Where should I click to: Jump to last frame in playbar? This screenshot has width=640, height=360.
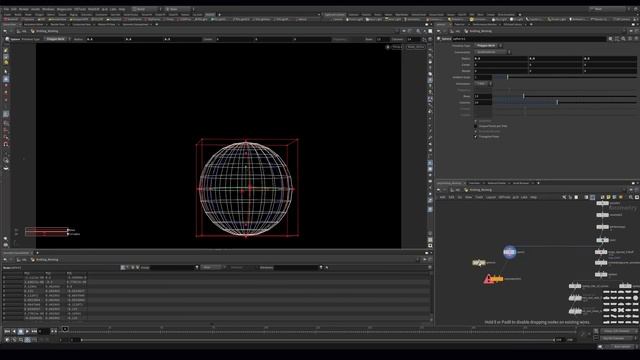34,331
